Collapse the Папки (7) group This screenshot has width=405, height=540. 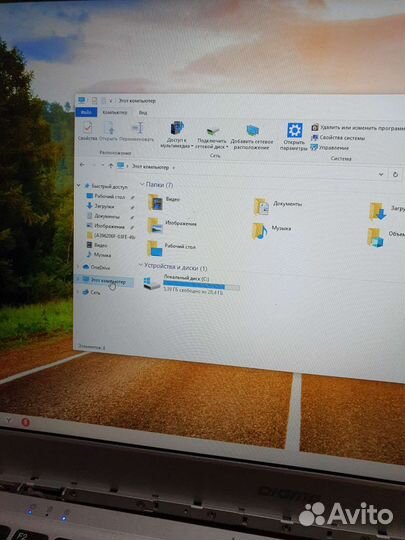point(142,185)
